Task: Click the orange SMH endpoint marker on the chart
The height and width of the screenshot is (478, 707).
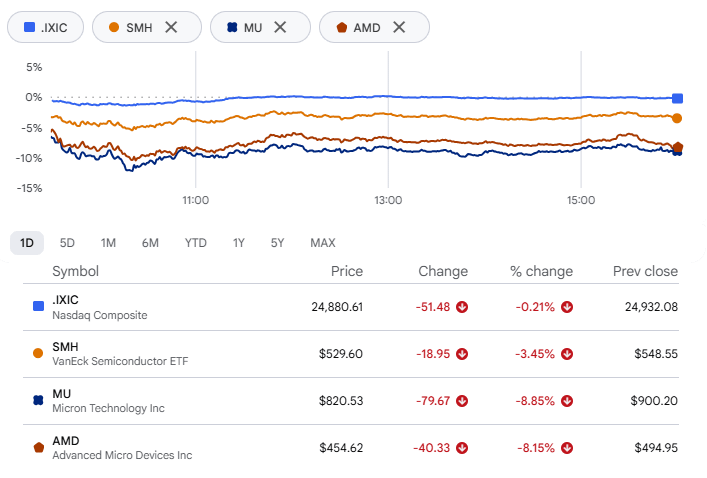Action: 677,118
